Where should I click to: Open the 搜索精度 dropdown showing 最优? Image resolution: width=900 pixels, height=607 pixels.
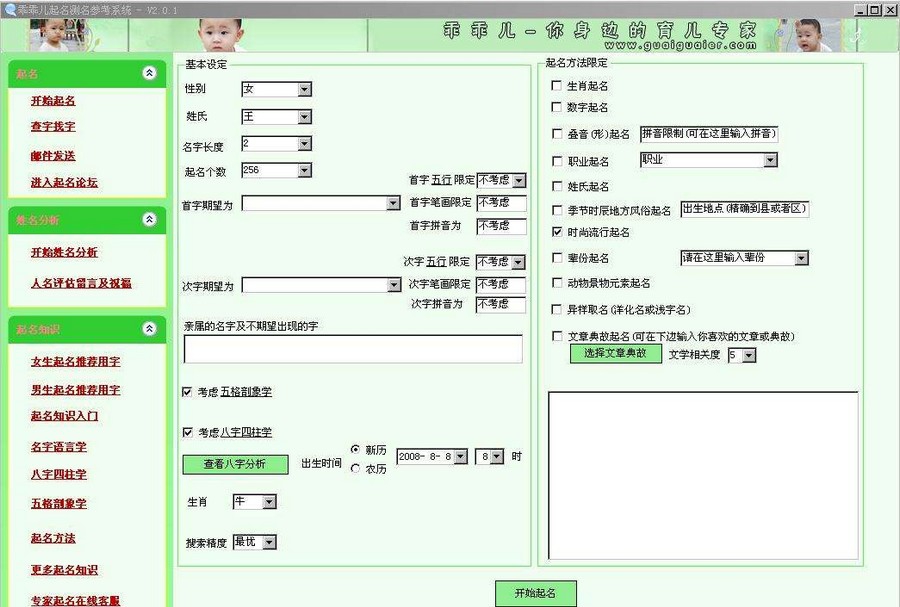[271, 541]
